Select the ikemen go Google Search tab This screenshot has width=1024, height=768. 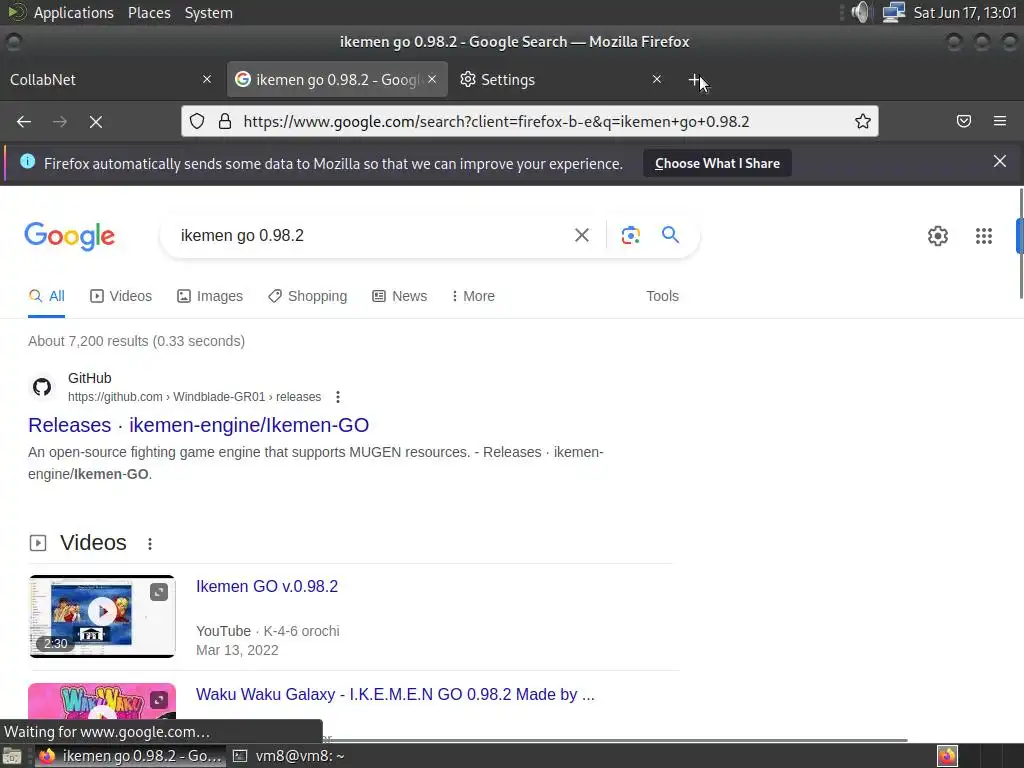coord(337,80)
